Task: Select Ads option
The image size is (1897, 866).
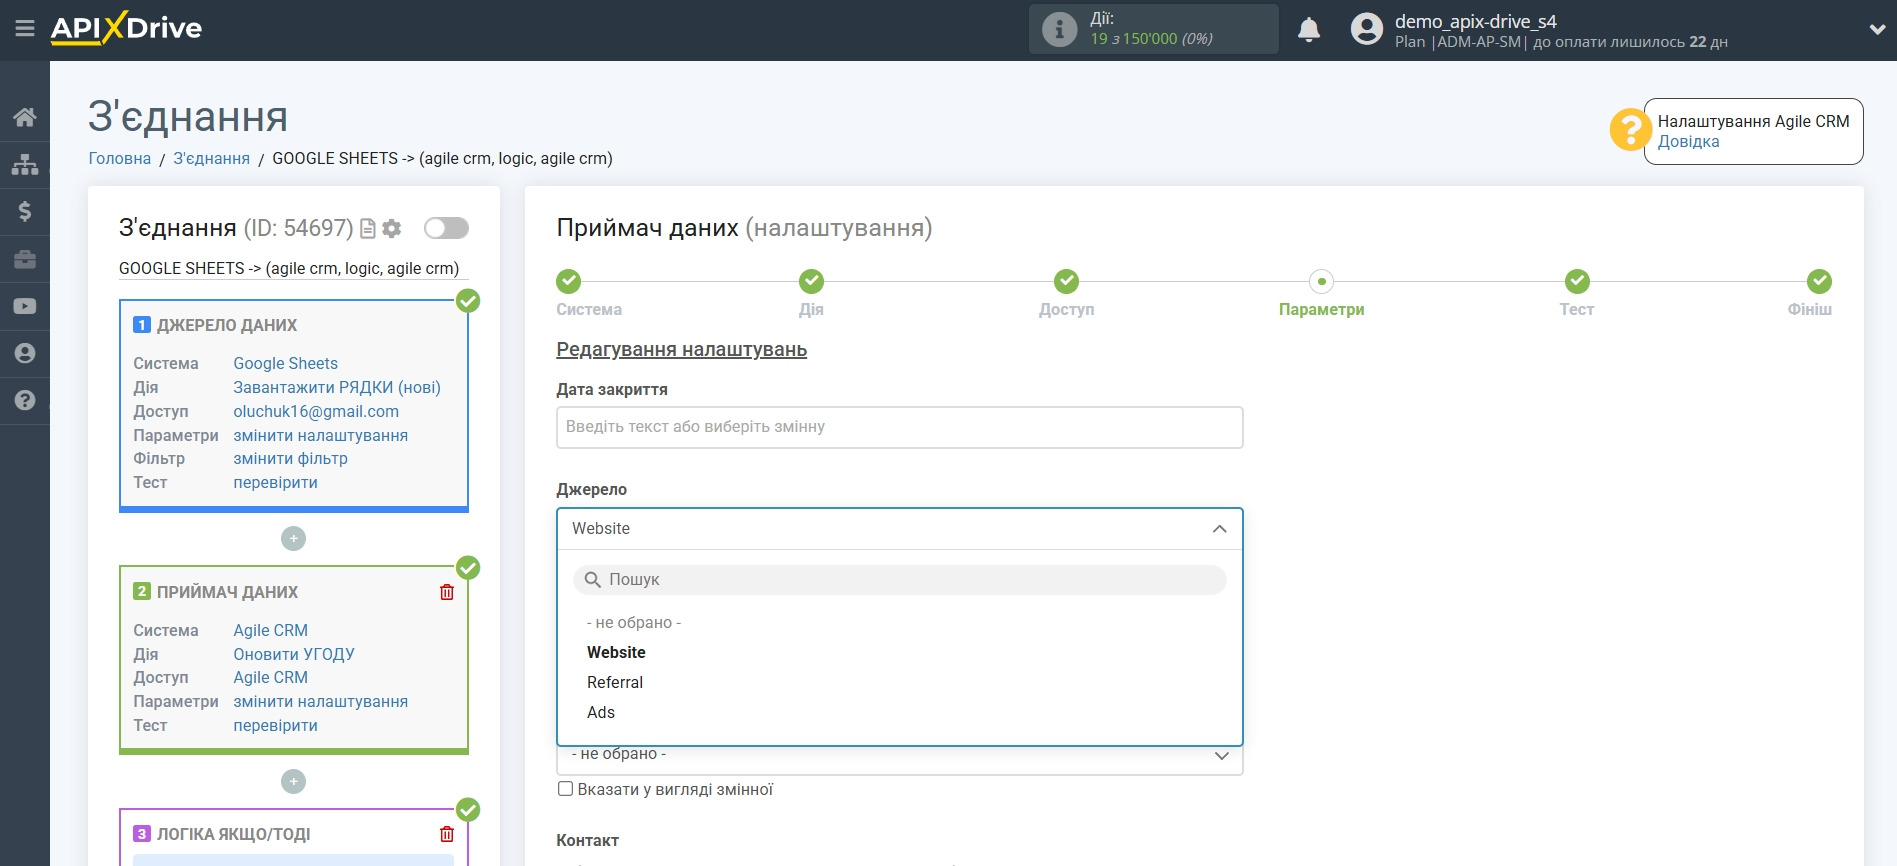Action: (x=601, y=712)
